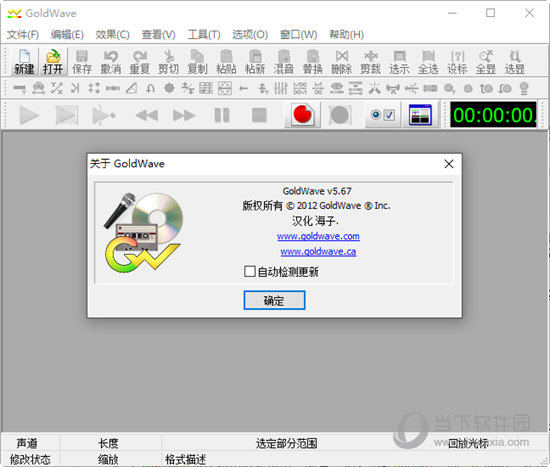Click the 00:00:00 time display
Screen dimensions: 550x467
(493, 115)
